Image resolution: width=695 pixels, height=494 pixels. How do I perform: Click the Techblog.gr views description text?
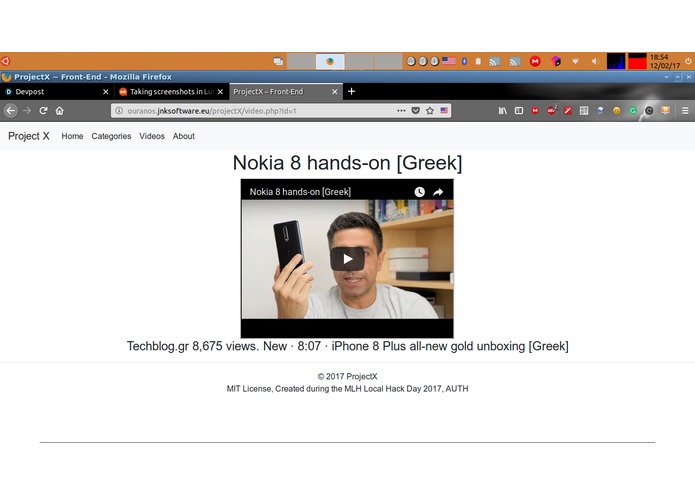tap(348, 346)
